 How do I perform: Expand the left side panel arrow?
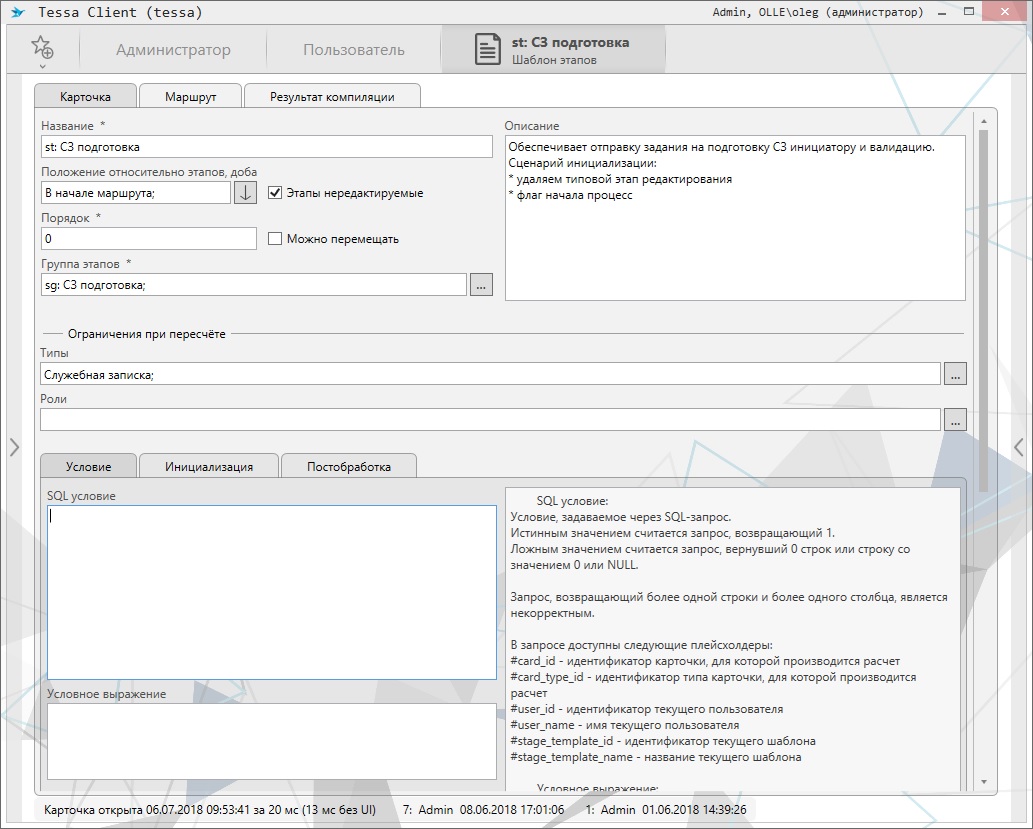click(x=14, y=447)
